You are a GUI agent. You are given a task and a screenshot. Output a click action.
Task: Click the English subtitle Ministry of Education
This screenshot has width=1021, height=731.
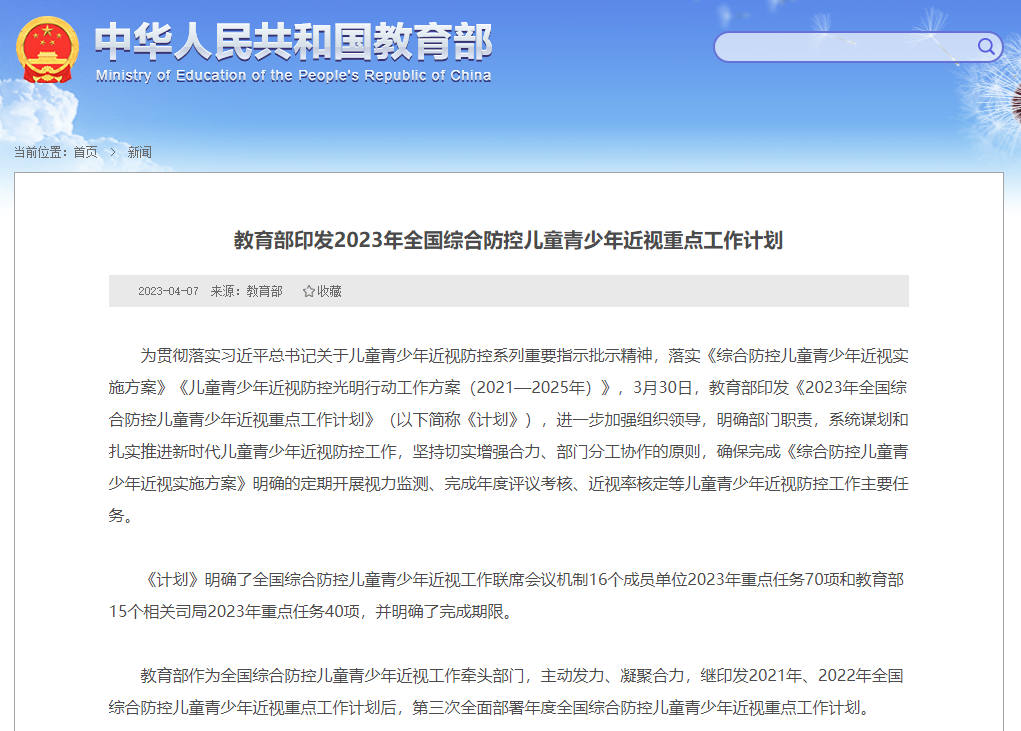pyautogui.click(x=294, y=76)
